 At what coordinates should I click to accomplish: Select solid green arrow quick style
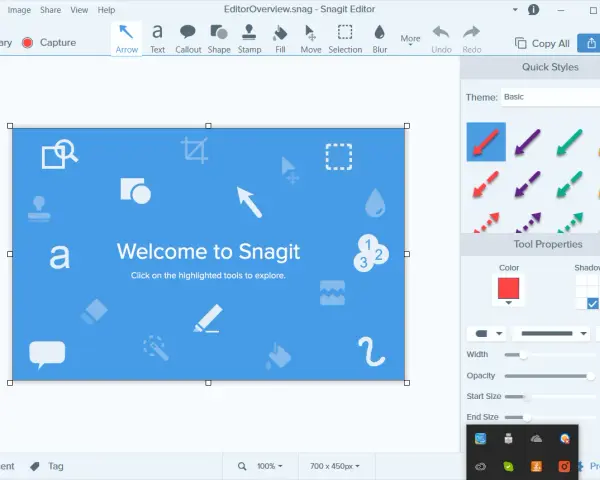coord(569,142)
